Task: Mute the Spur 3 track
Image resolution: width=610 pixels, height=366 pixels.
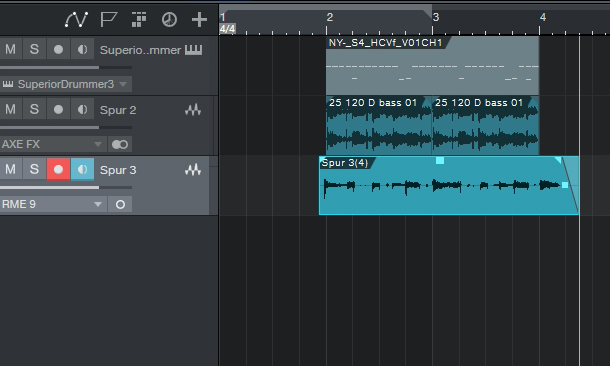Action: click(x=11, y=169)
